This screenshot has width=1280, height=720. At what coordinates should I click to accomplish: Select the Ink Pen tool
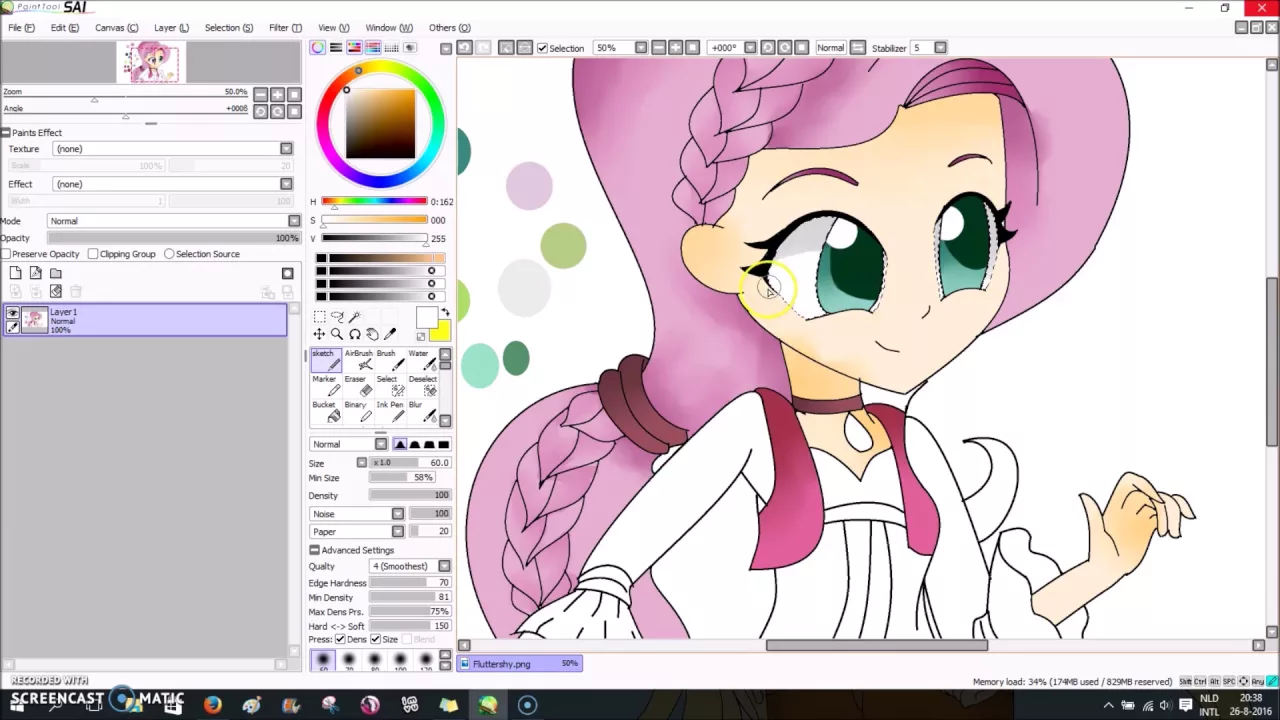point(390,411)
